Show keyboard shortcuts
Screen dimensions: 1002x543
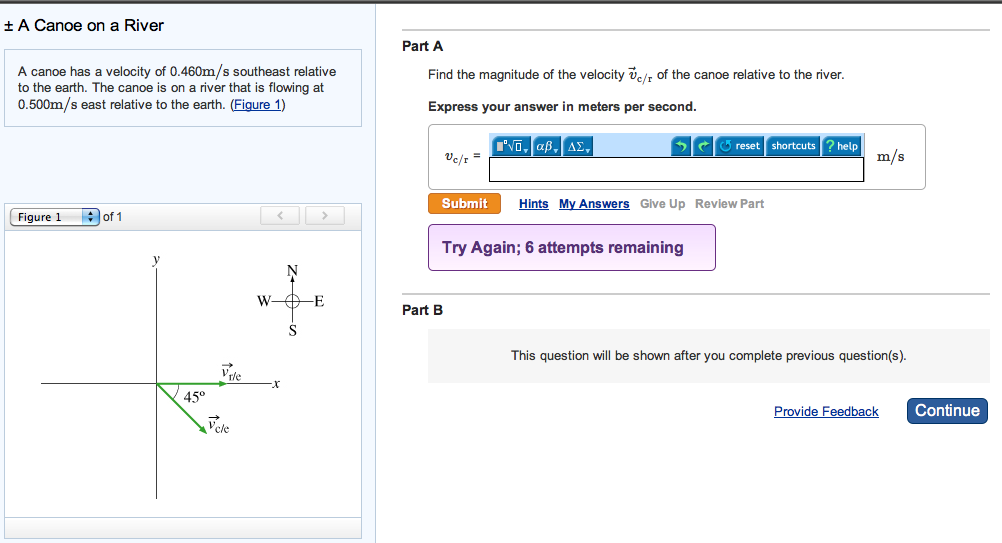point(793,146)
